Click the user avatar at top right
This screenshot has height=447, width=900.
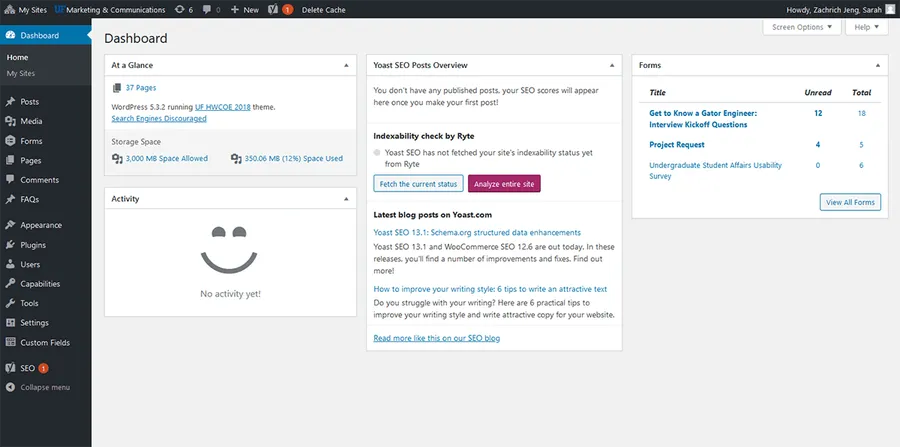point(890,10)
